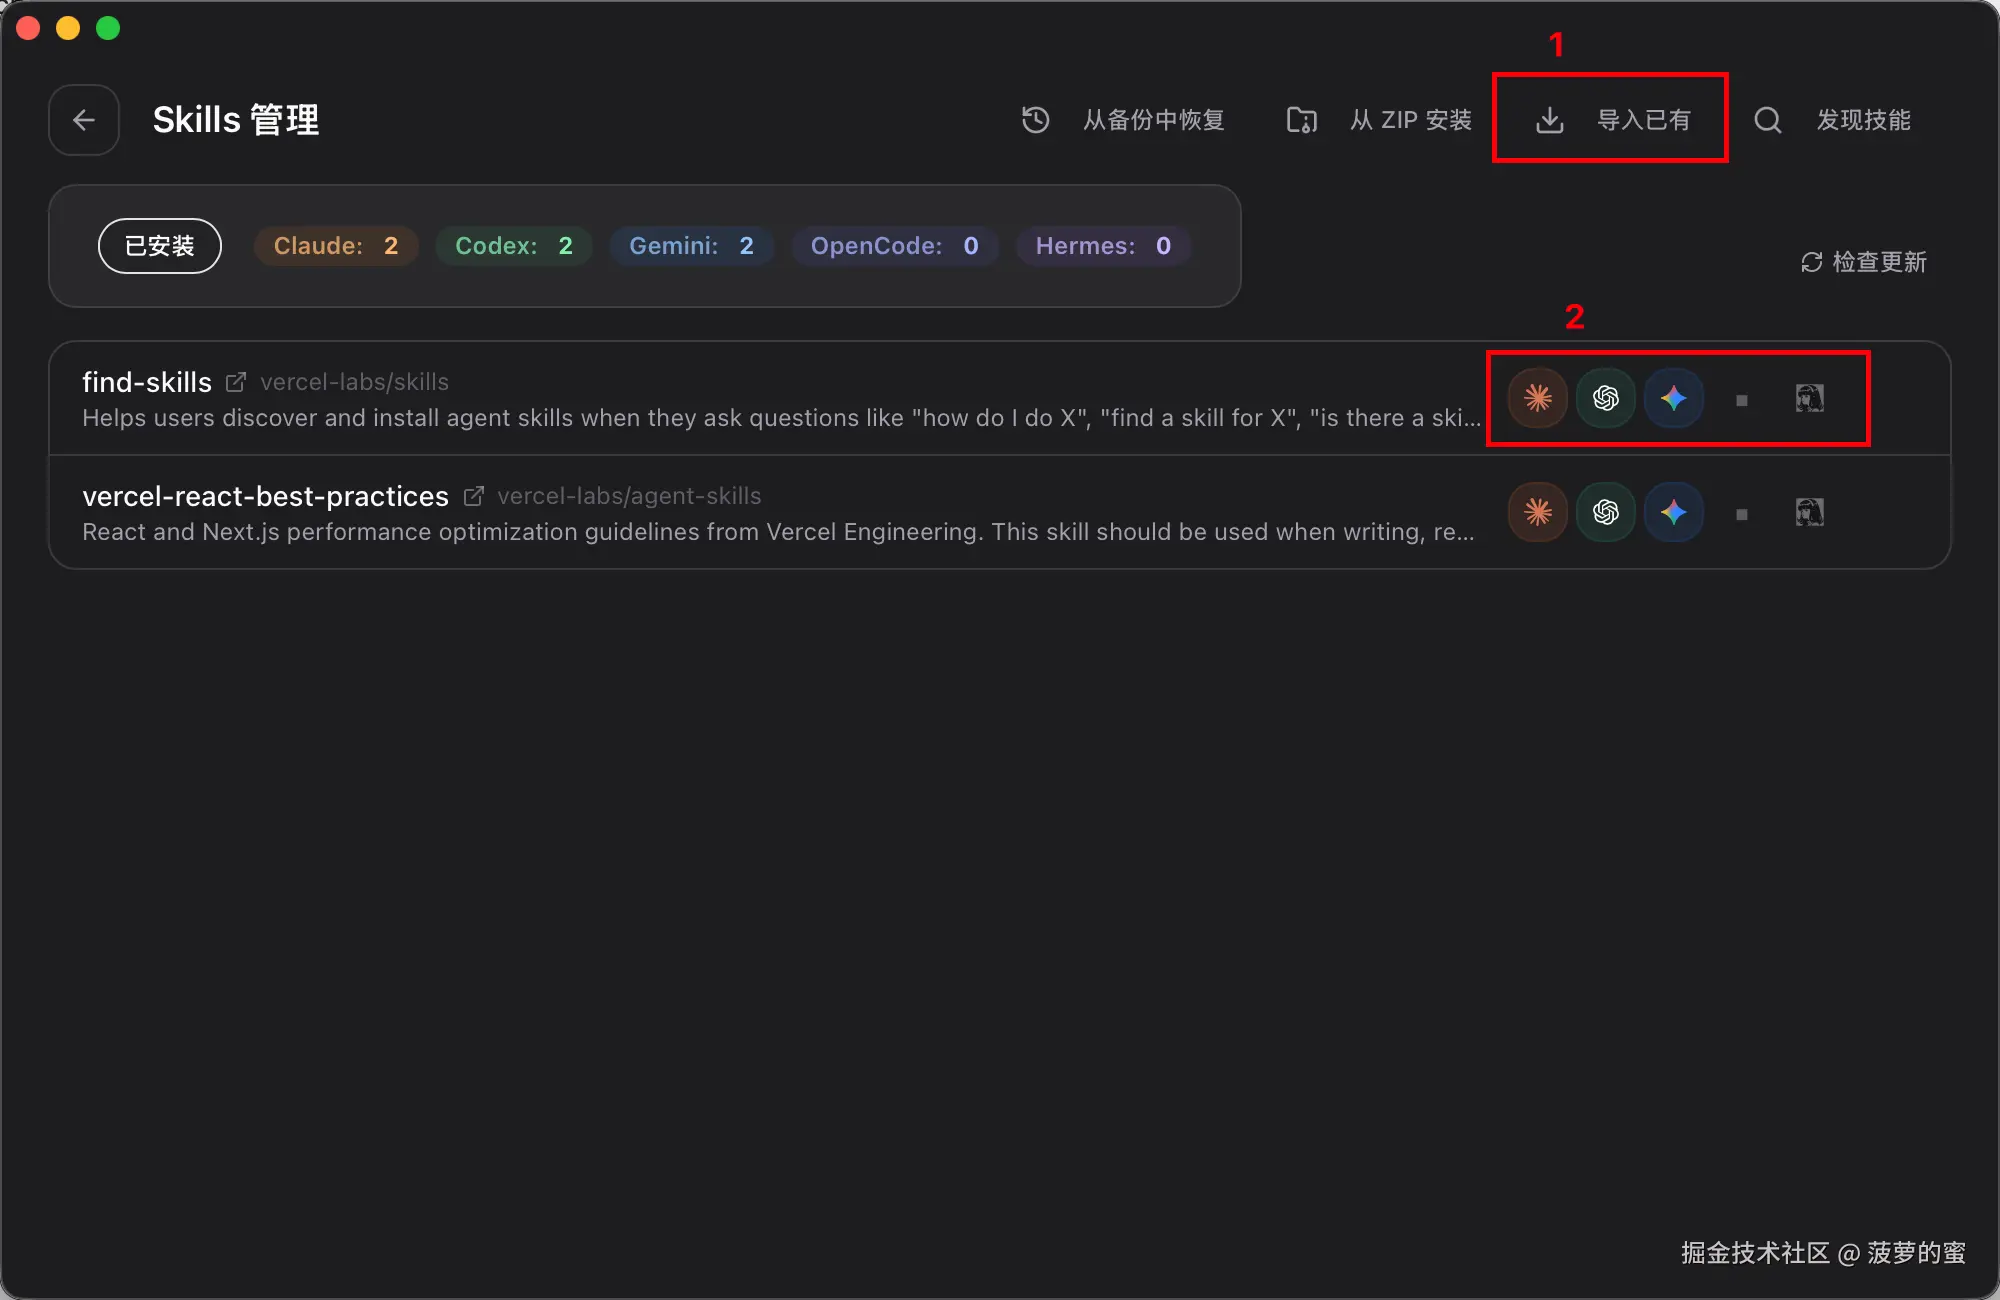The image size is (2000, 1300).
Task: Toggle Codex icon for find-skills
Action: tap(1605, 398)
